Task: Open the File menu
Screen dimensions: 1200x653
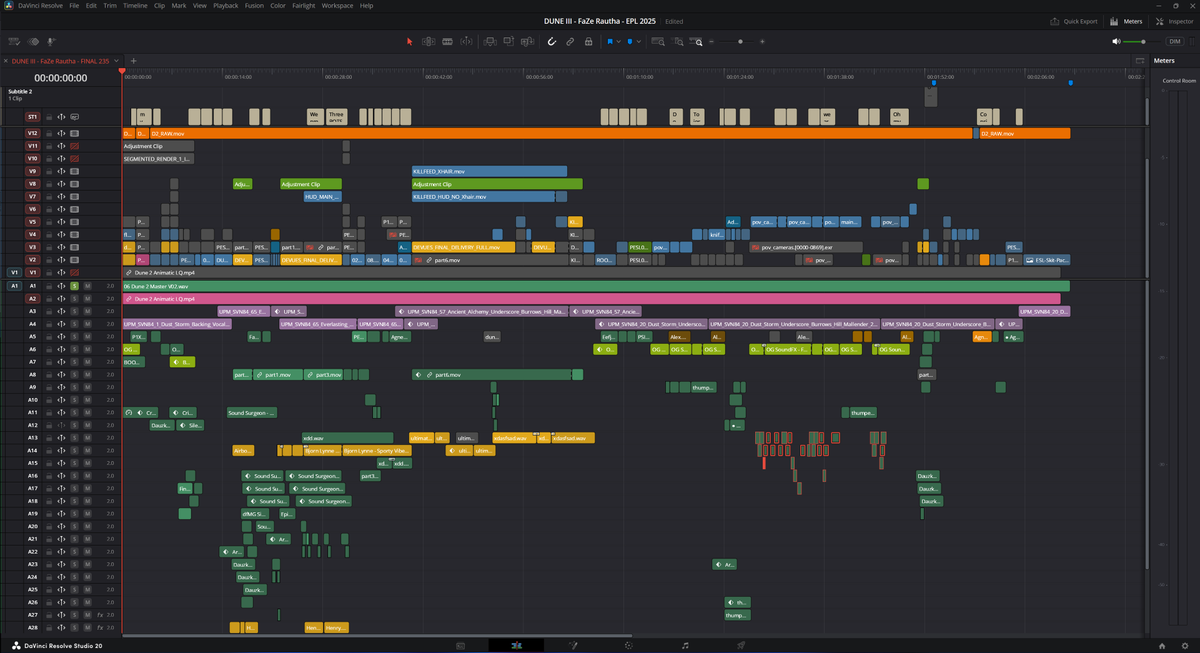Action: coord(75,5)
